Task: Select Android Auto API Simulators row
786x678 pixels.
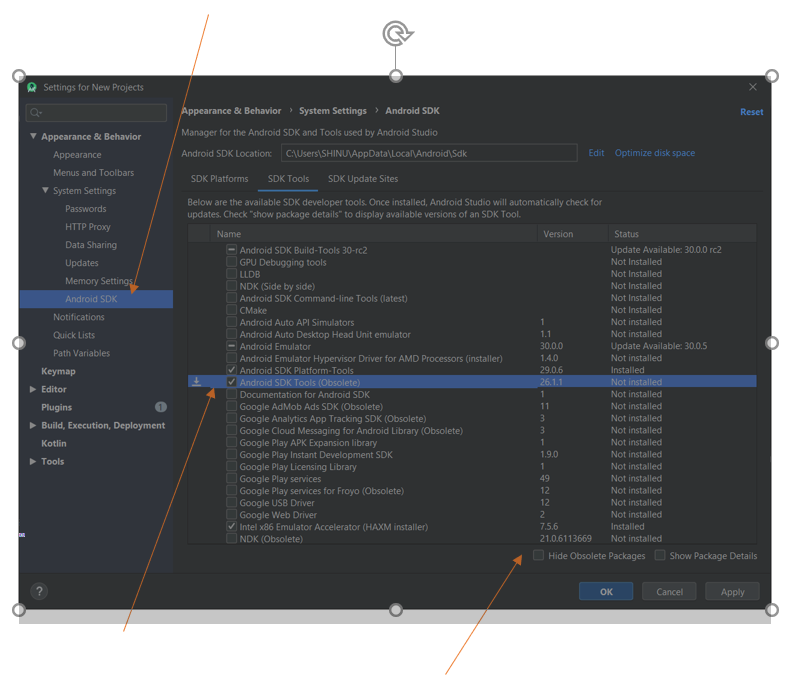Action: coord(472,322)
